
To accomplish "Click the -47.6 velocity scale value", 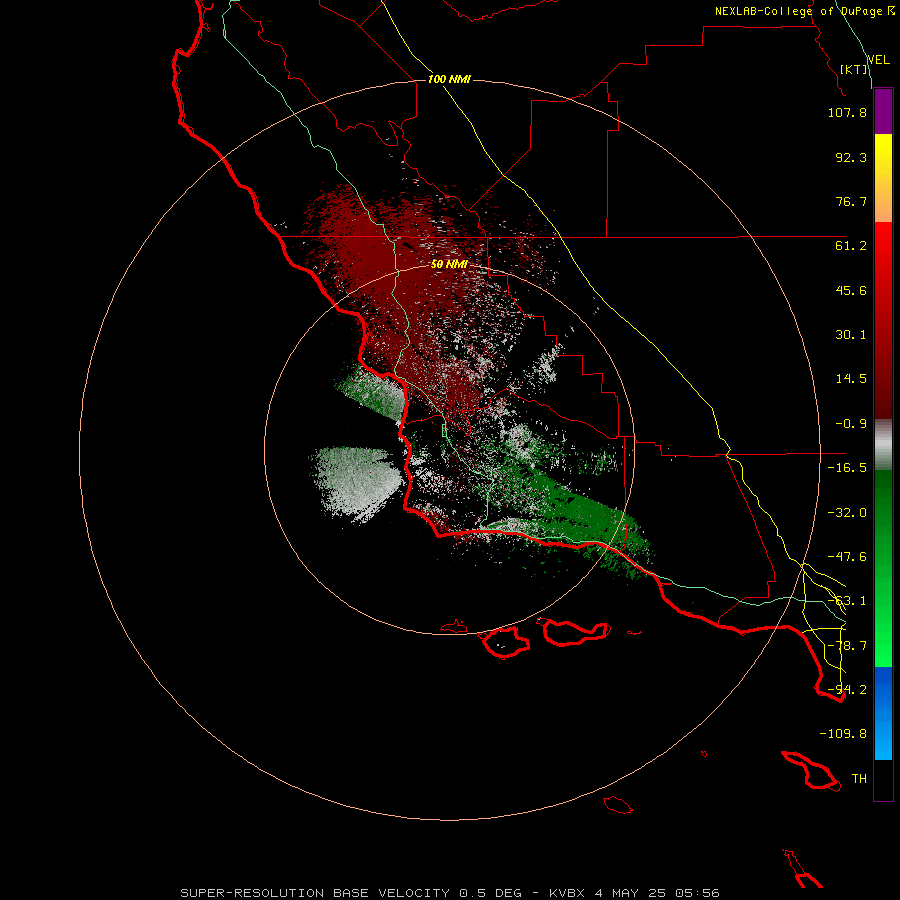I will click(847, 557).
